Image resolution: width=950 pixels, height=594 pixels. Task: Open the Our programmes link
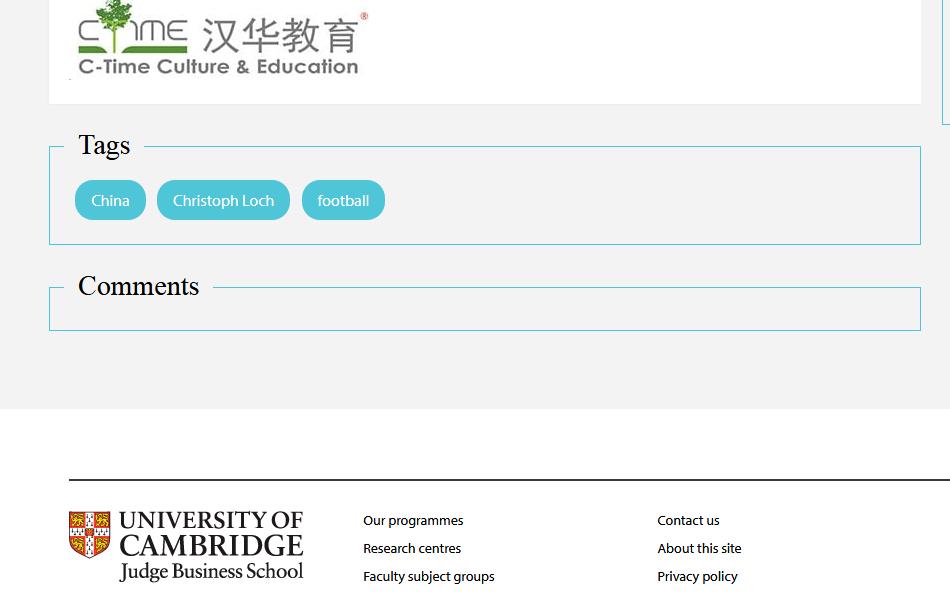coord(413,520)
